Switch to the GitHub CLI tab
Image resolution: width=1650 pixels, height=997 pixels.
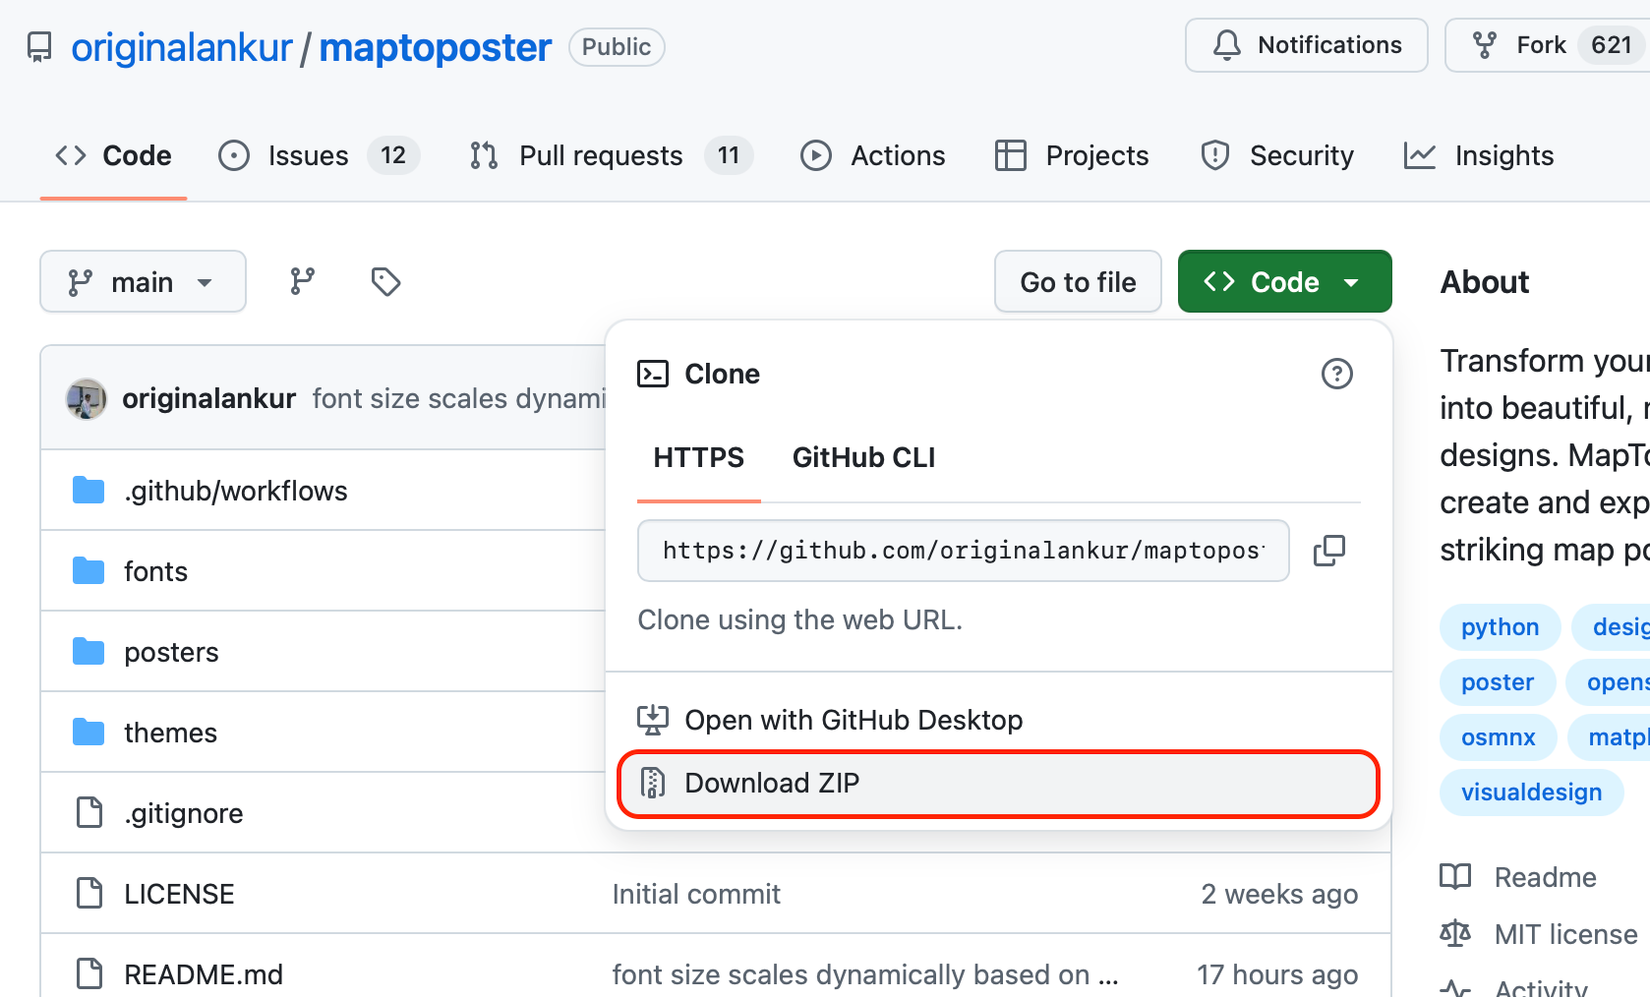863,458
